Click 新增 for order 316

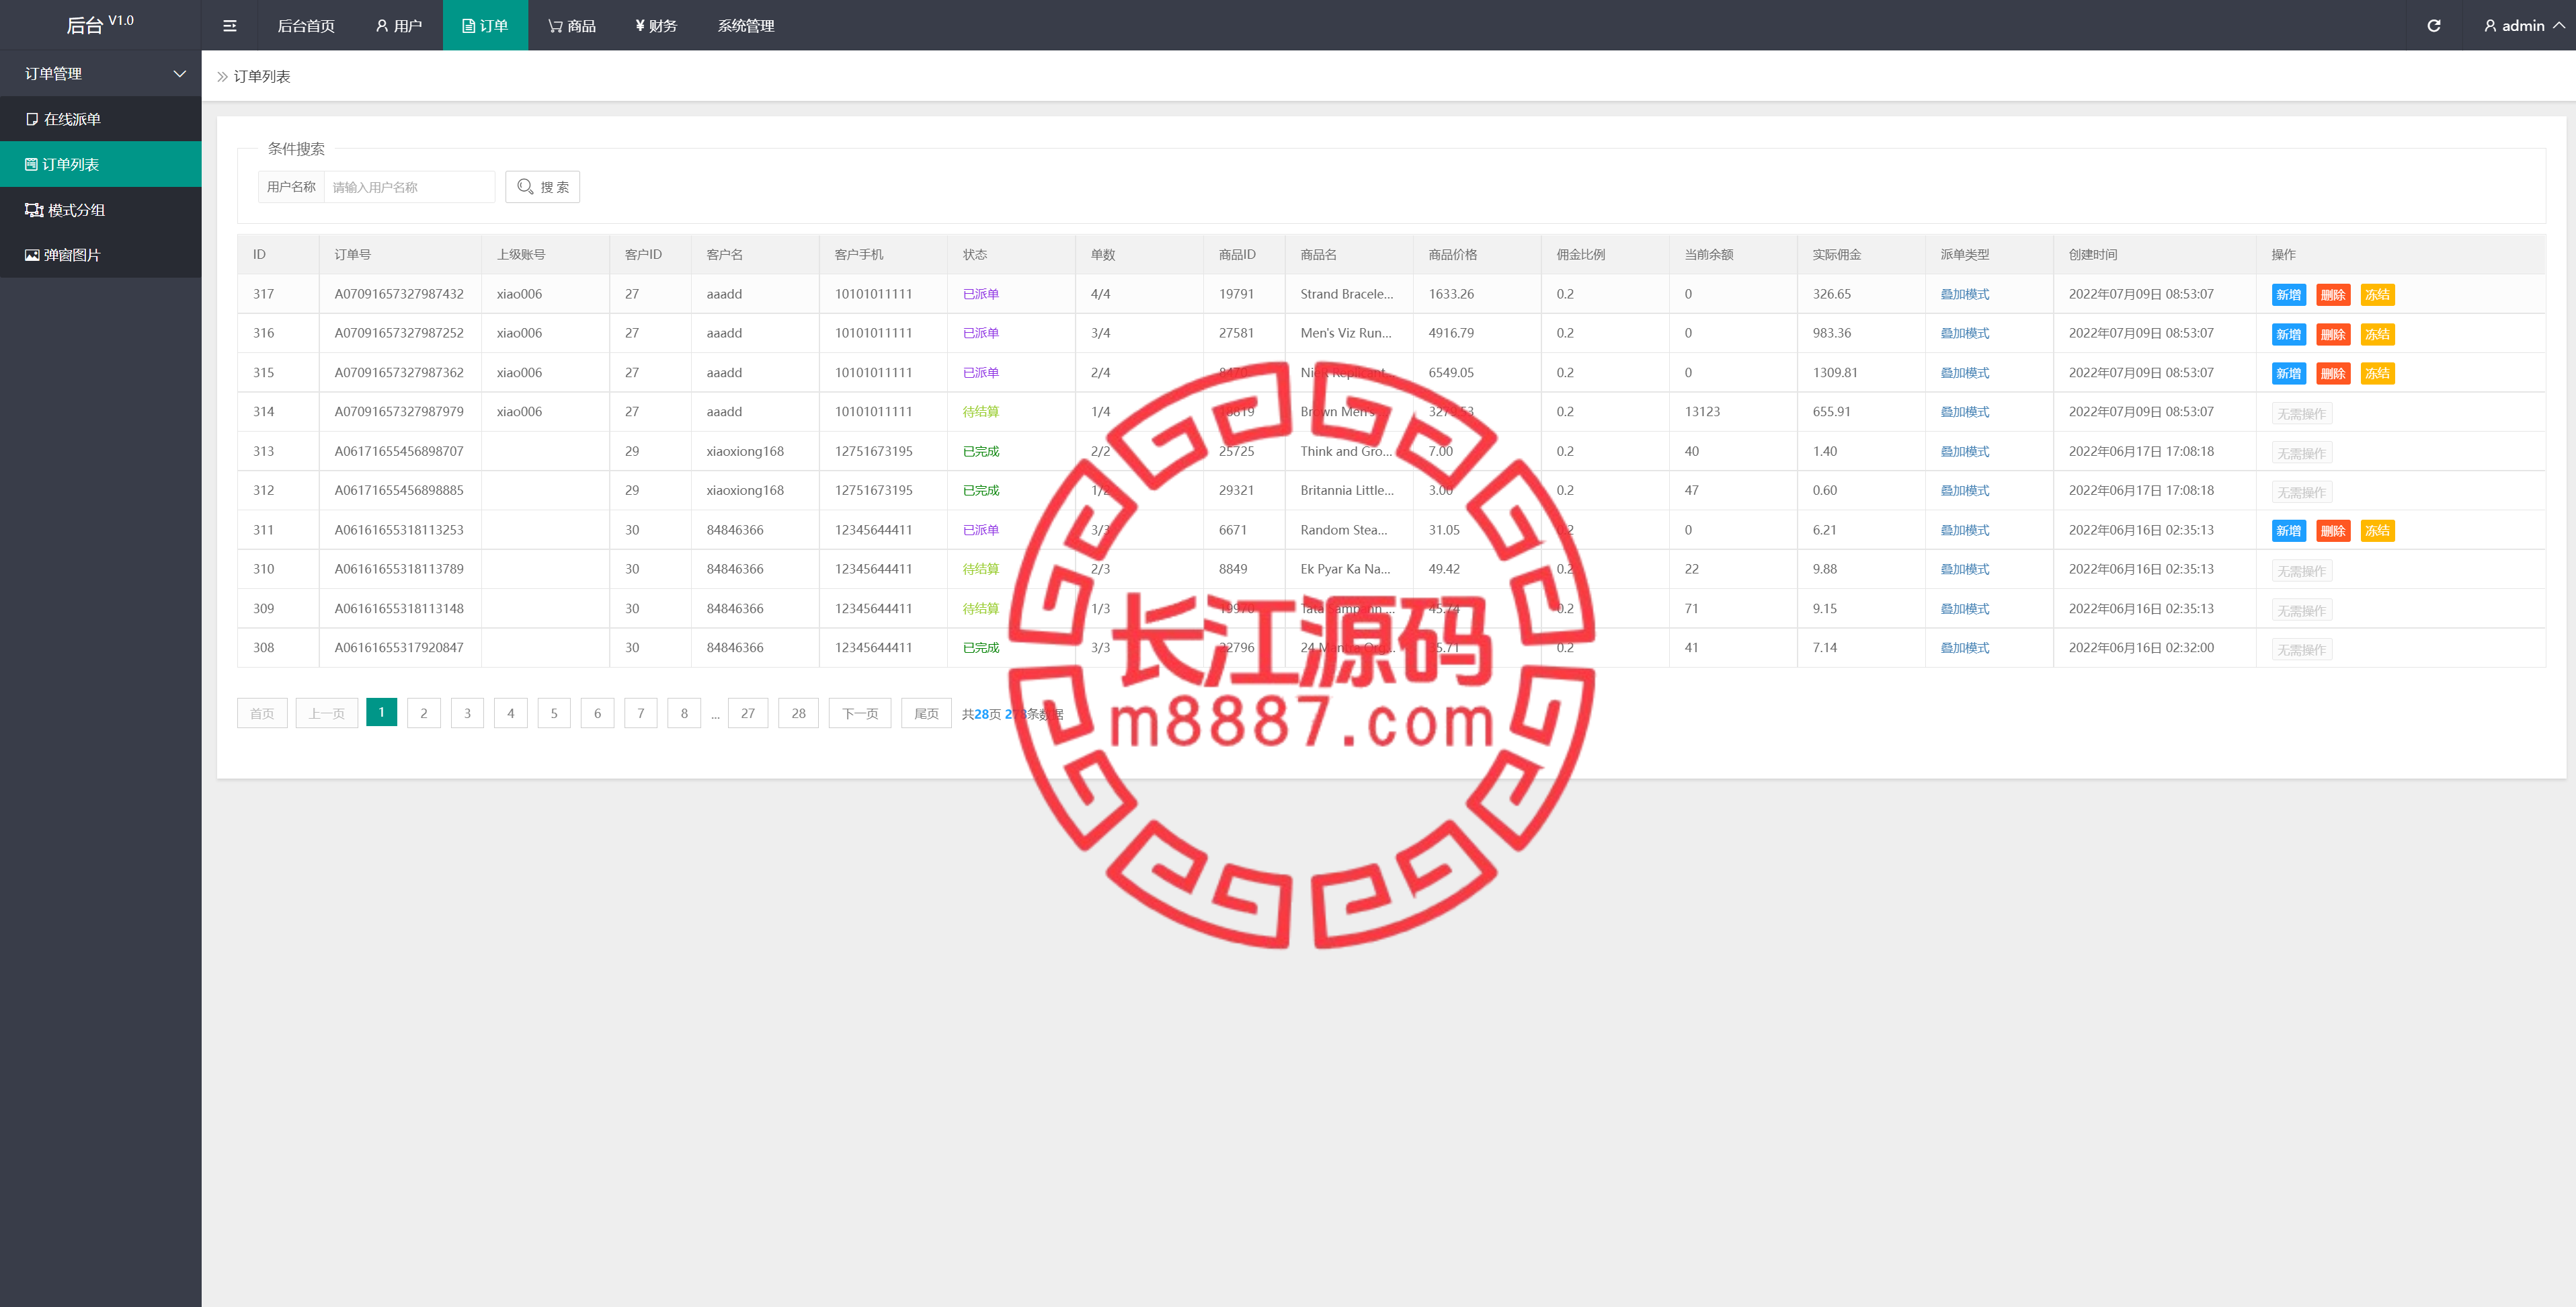click(x=2288, y=334)
